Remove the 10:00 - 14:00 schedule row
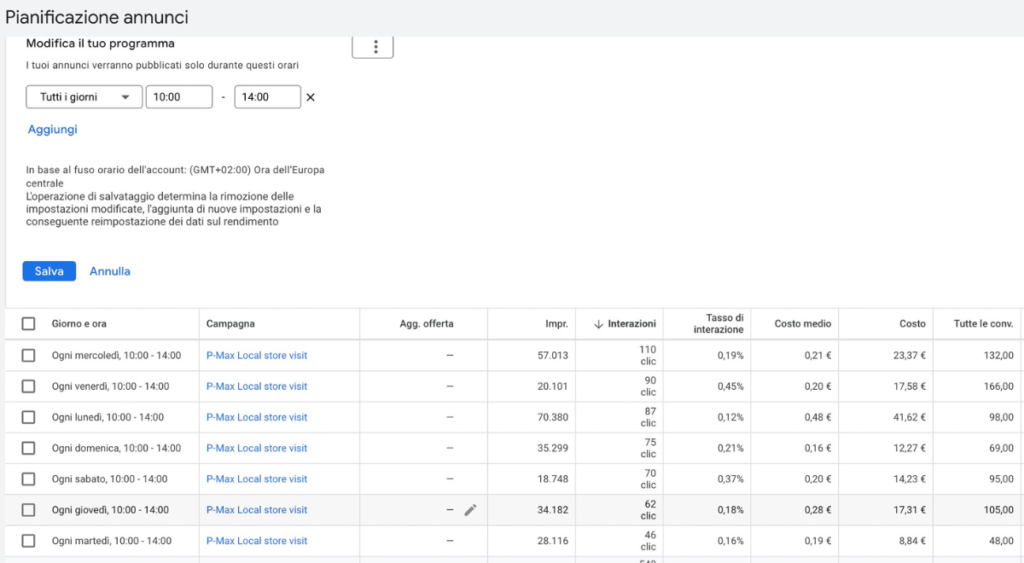This screenshot has width=1024, height=563. [x=311, y=97]
